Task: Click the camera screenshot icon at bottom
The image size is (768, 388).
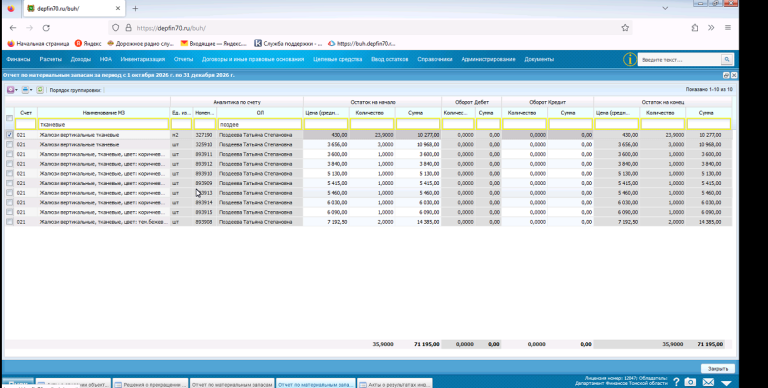Action: (690, 382)
